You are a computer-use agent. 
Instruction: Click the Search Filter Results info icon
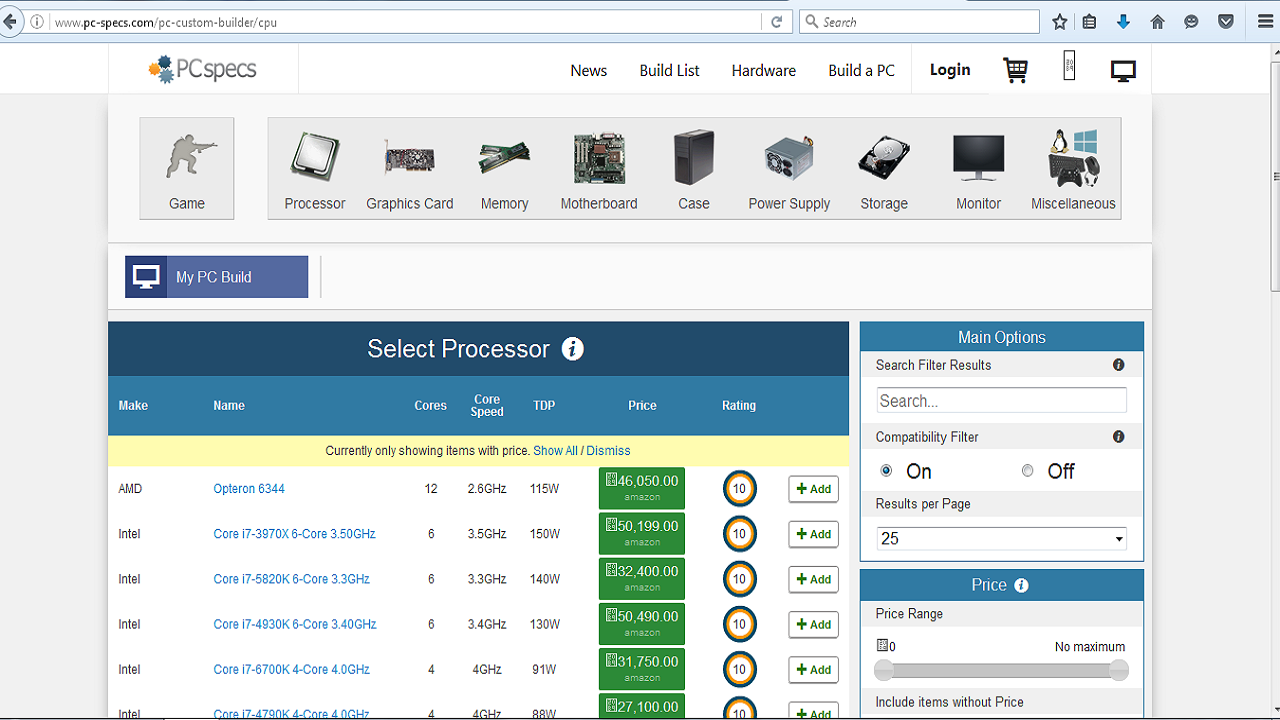[1118, 365]
